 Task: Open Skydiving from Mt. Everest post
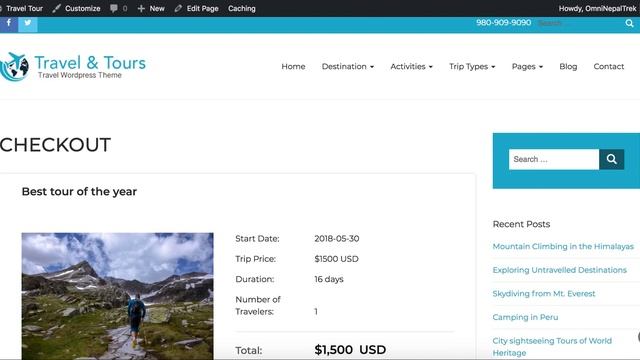tap(544, 293)
